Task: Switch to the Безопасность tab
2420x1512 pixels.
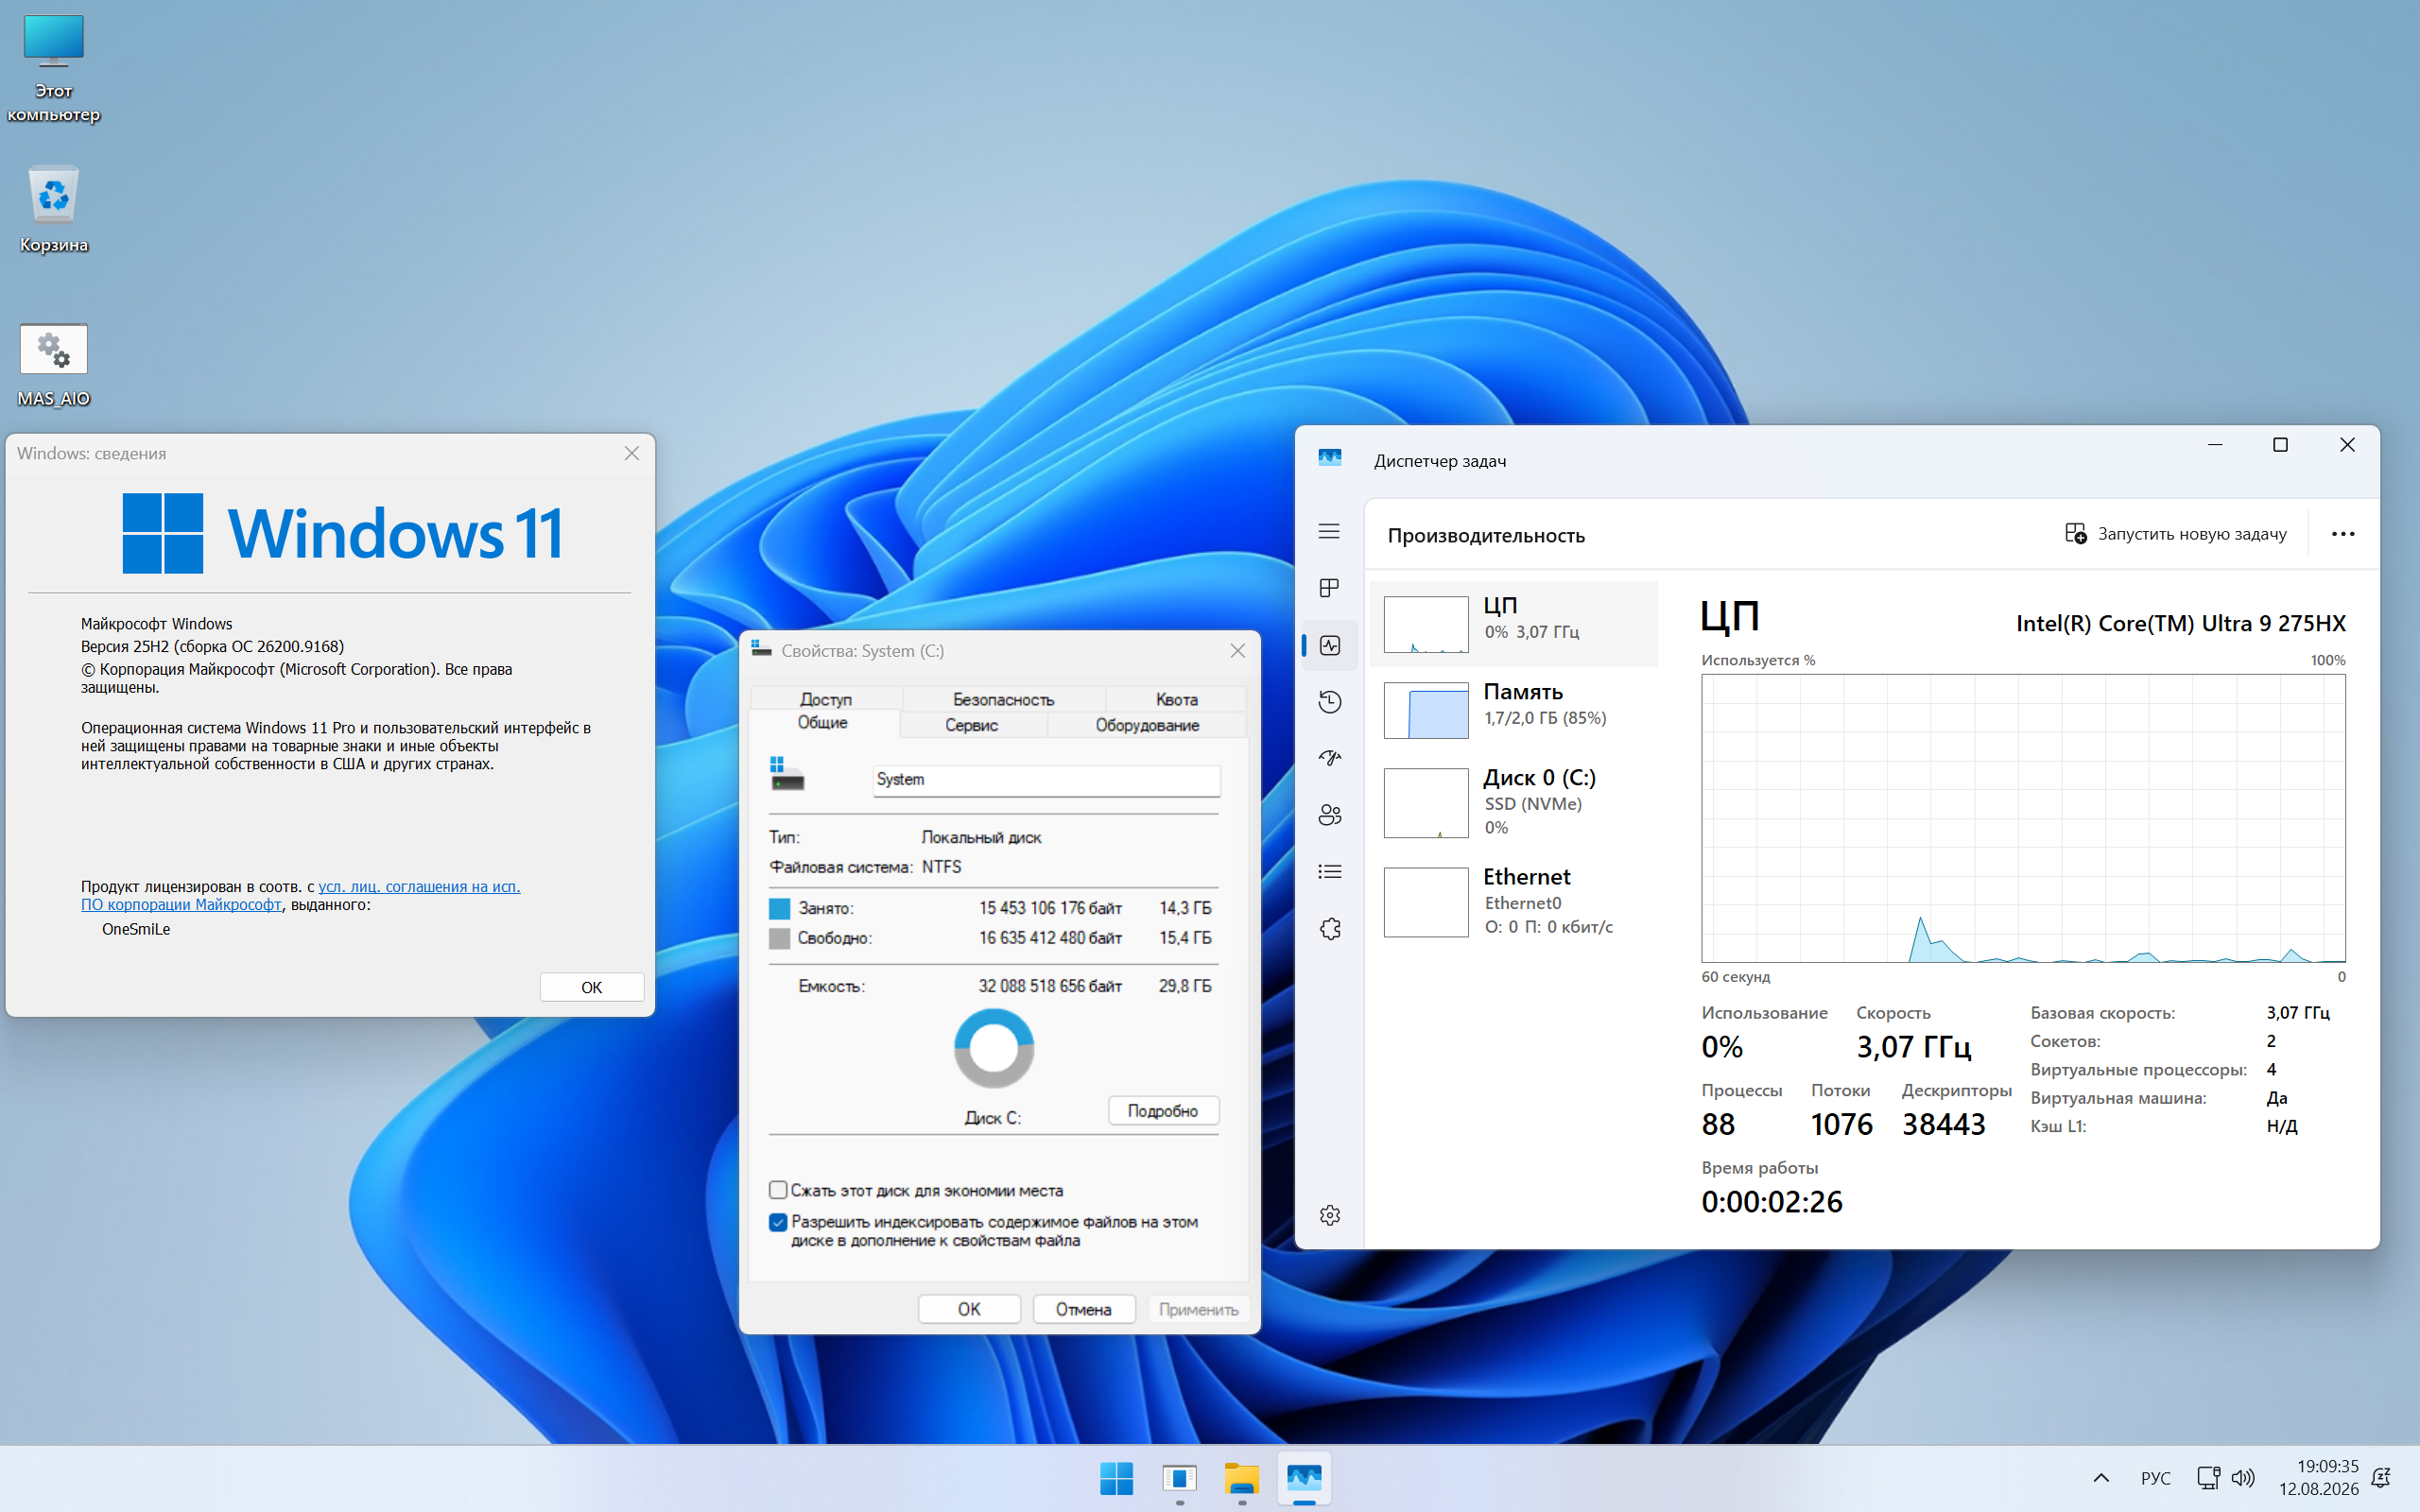Action: (1003, 699)
